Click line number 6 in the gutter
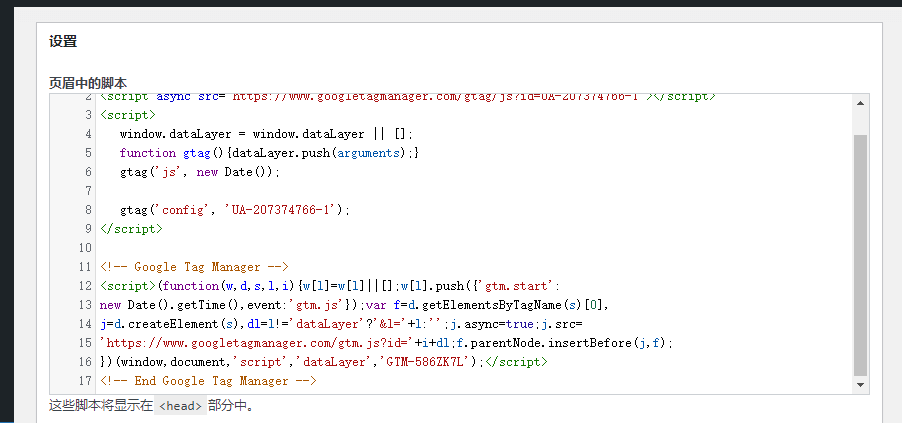The width and height of the screenshot is (902, 423). tap(89, 172)
